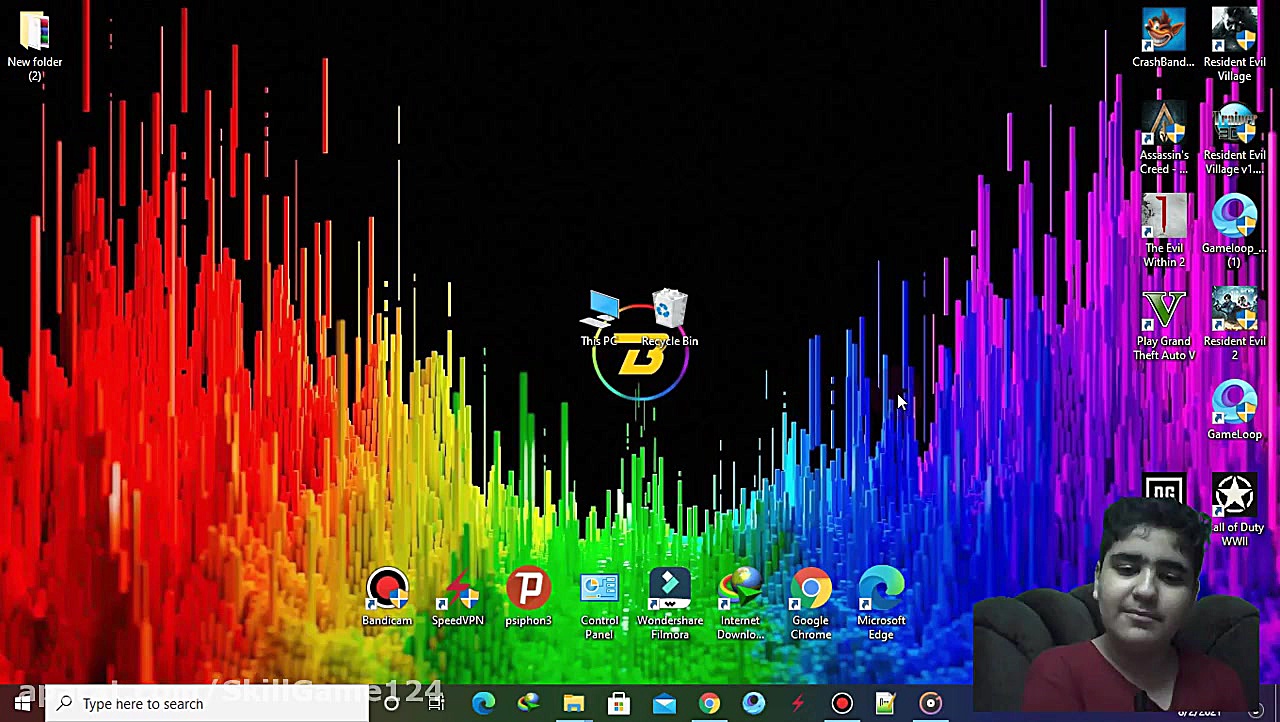The height and width of the screenshot is (722, 1280).
Task: Select the Resident Evil 2 shortcut
Action: (1234, 325)
